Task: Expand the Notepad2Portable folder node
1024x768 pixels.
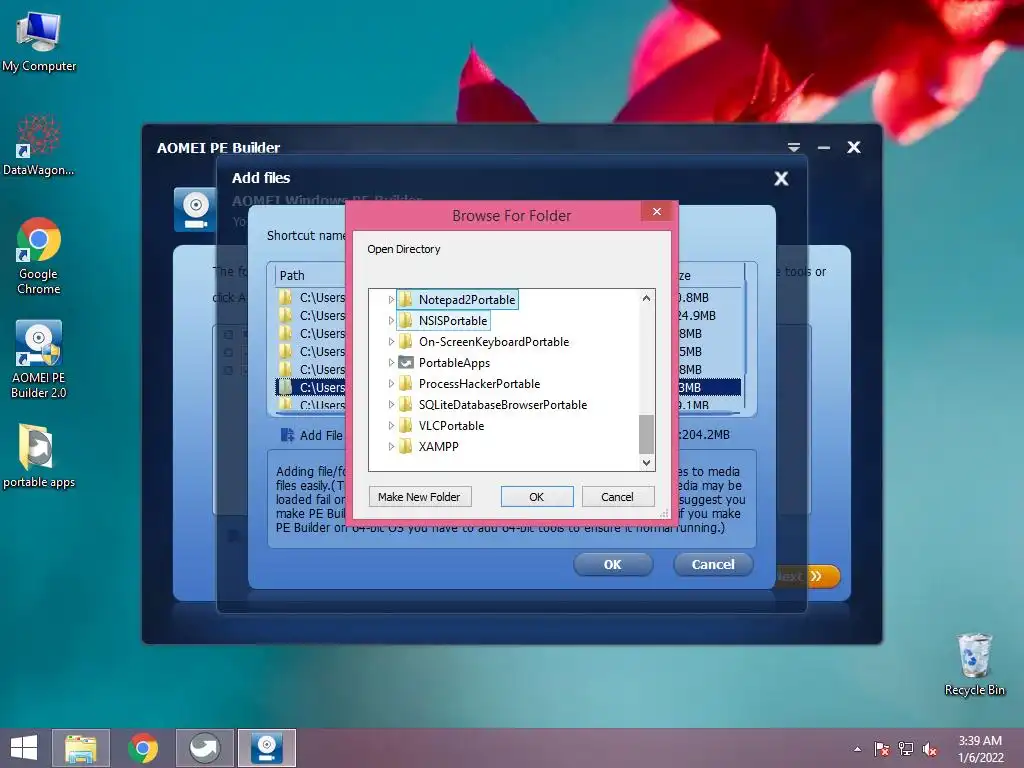Action: tap(391, 300)
